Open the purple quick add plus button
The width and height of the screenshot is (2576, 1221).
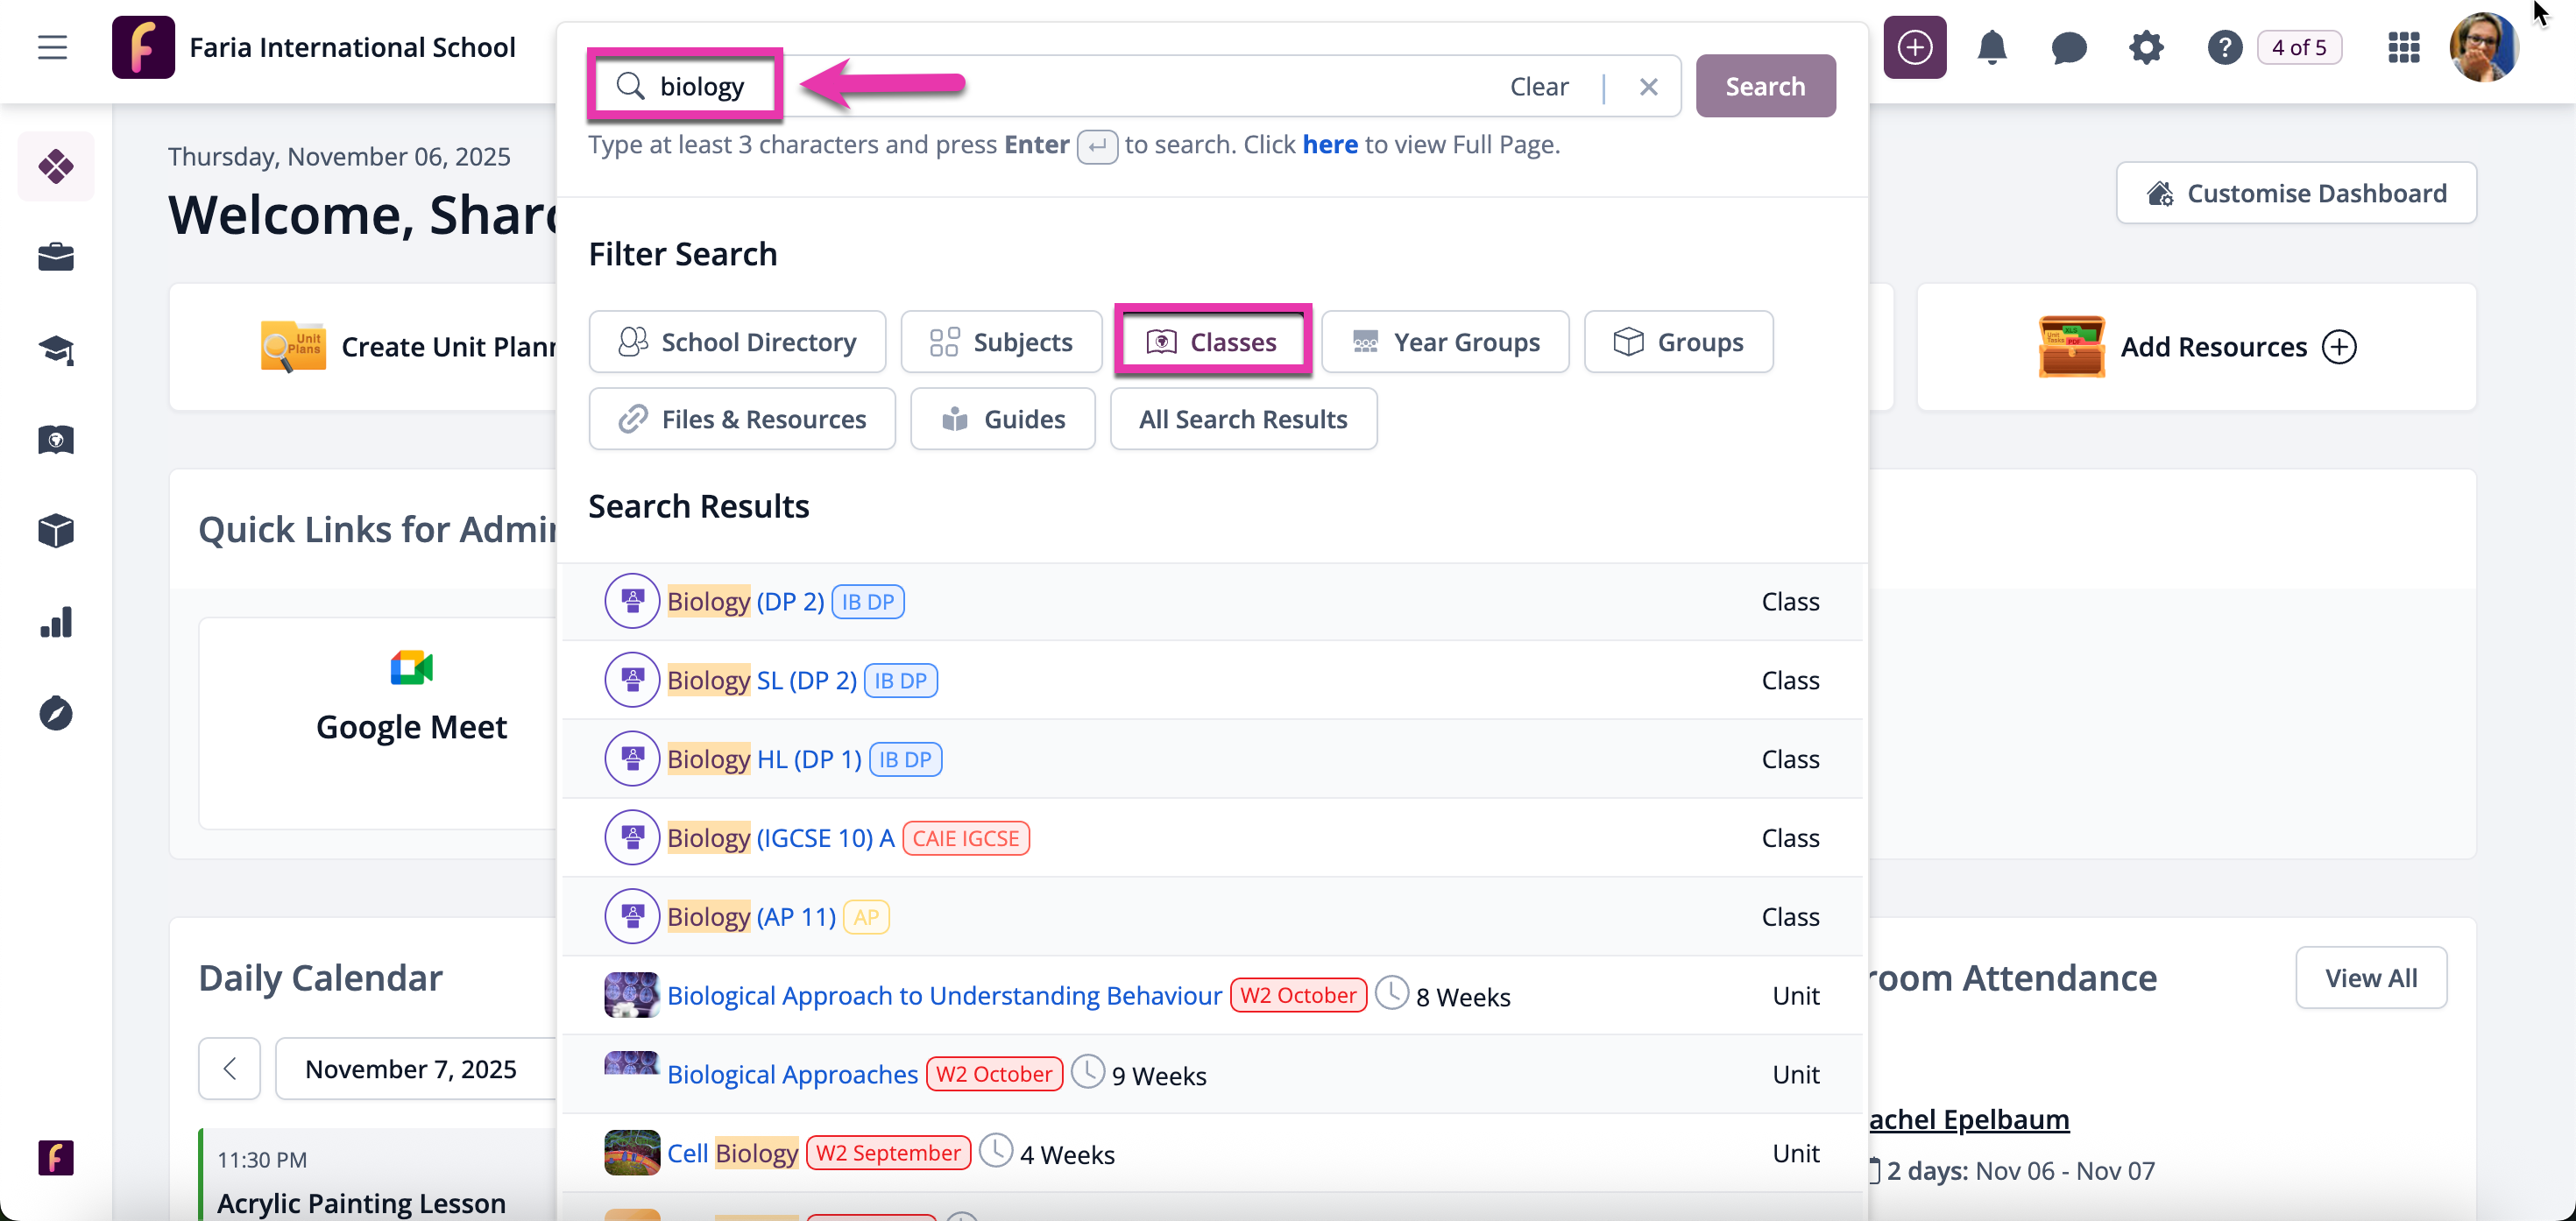1914,47
